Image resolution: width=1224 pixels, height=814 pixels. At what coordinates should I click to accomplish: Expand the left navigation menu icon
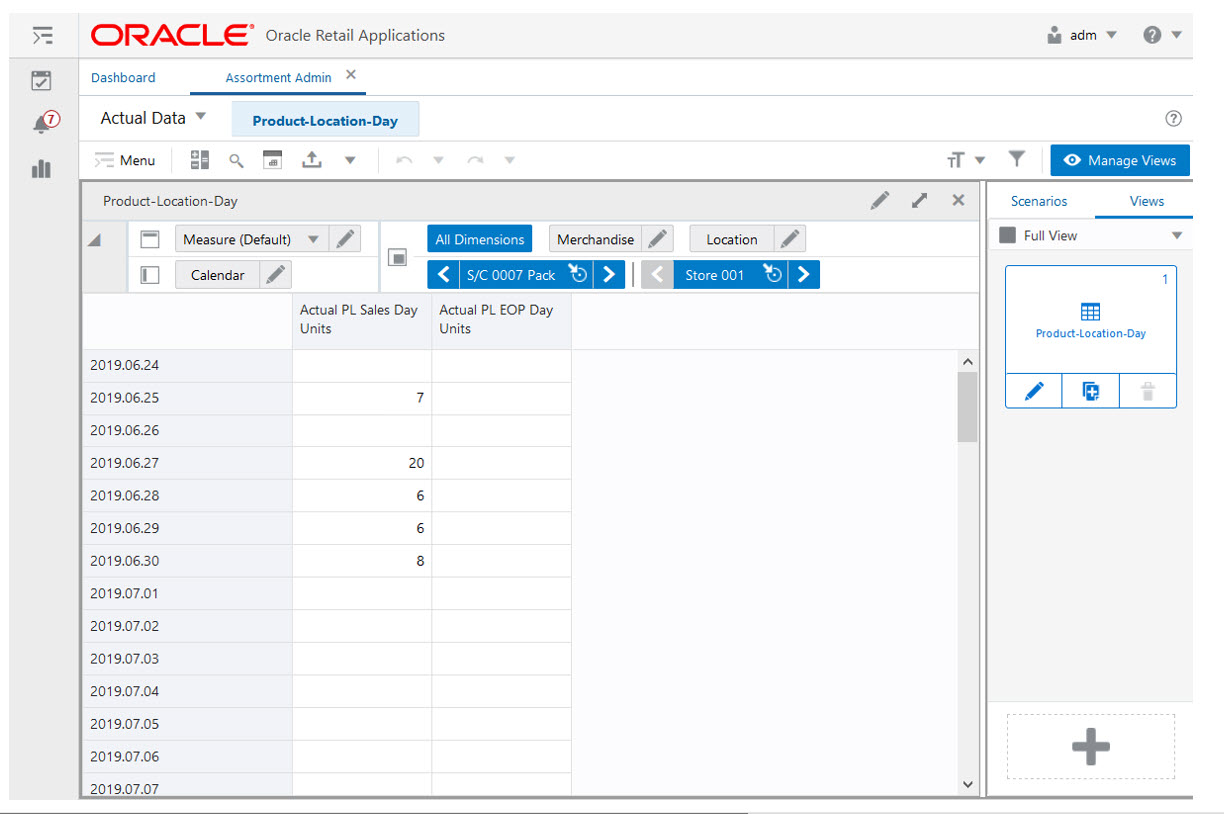point(41,36)
